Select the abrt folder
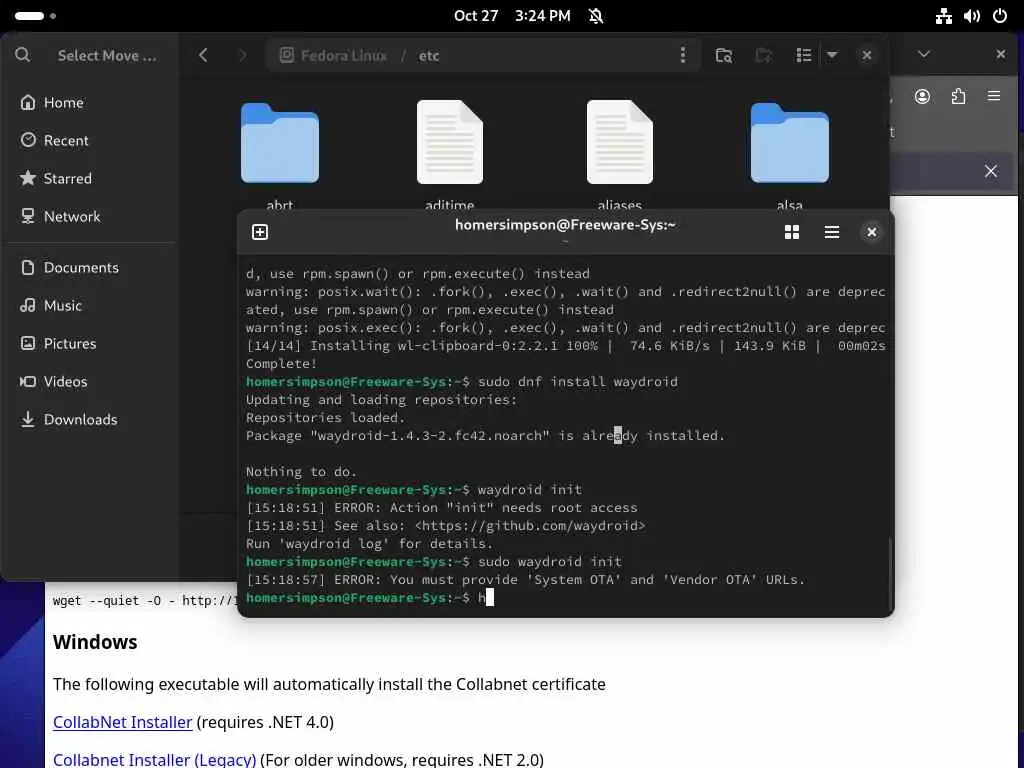Viewport: 1024px width, 768px height. [x=280, y=144]
